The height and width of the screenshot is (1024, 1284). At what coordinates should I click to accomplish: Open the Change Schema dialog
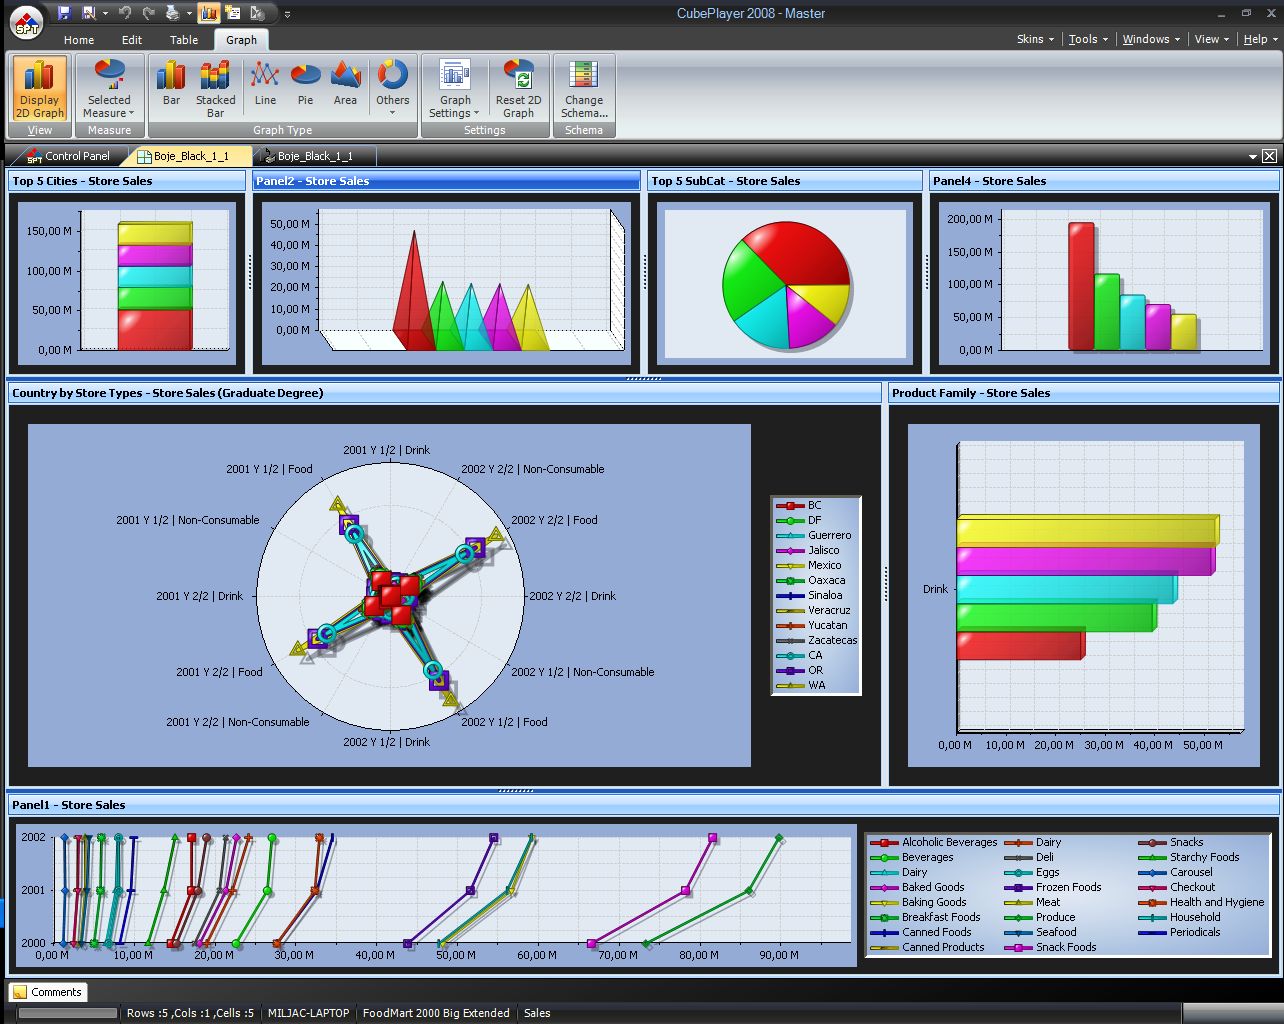tap(584, 89)
